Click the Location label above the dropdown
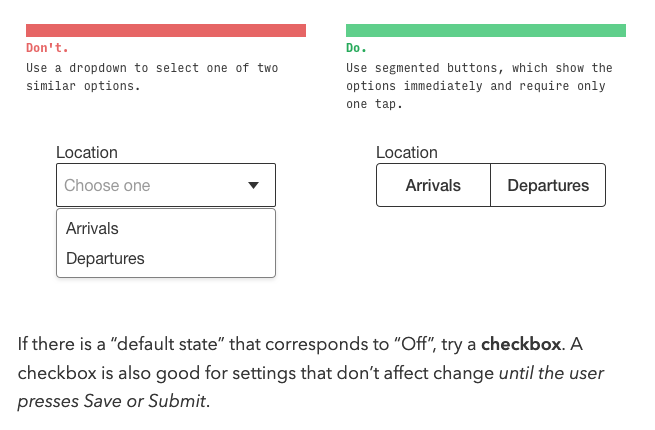The height and width of the screenshot is (430, 655). click(87, 153)
